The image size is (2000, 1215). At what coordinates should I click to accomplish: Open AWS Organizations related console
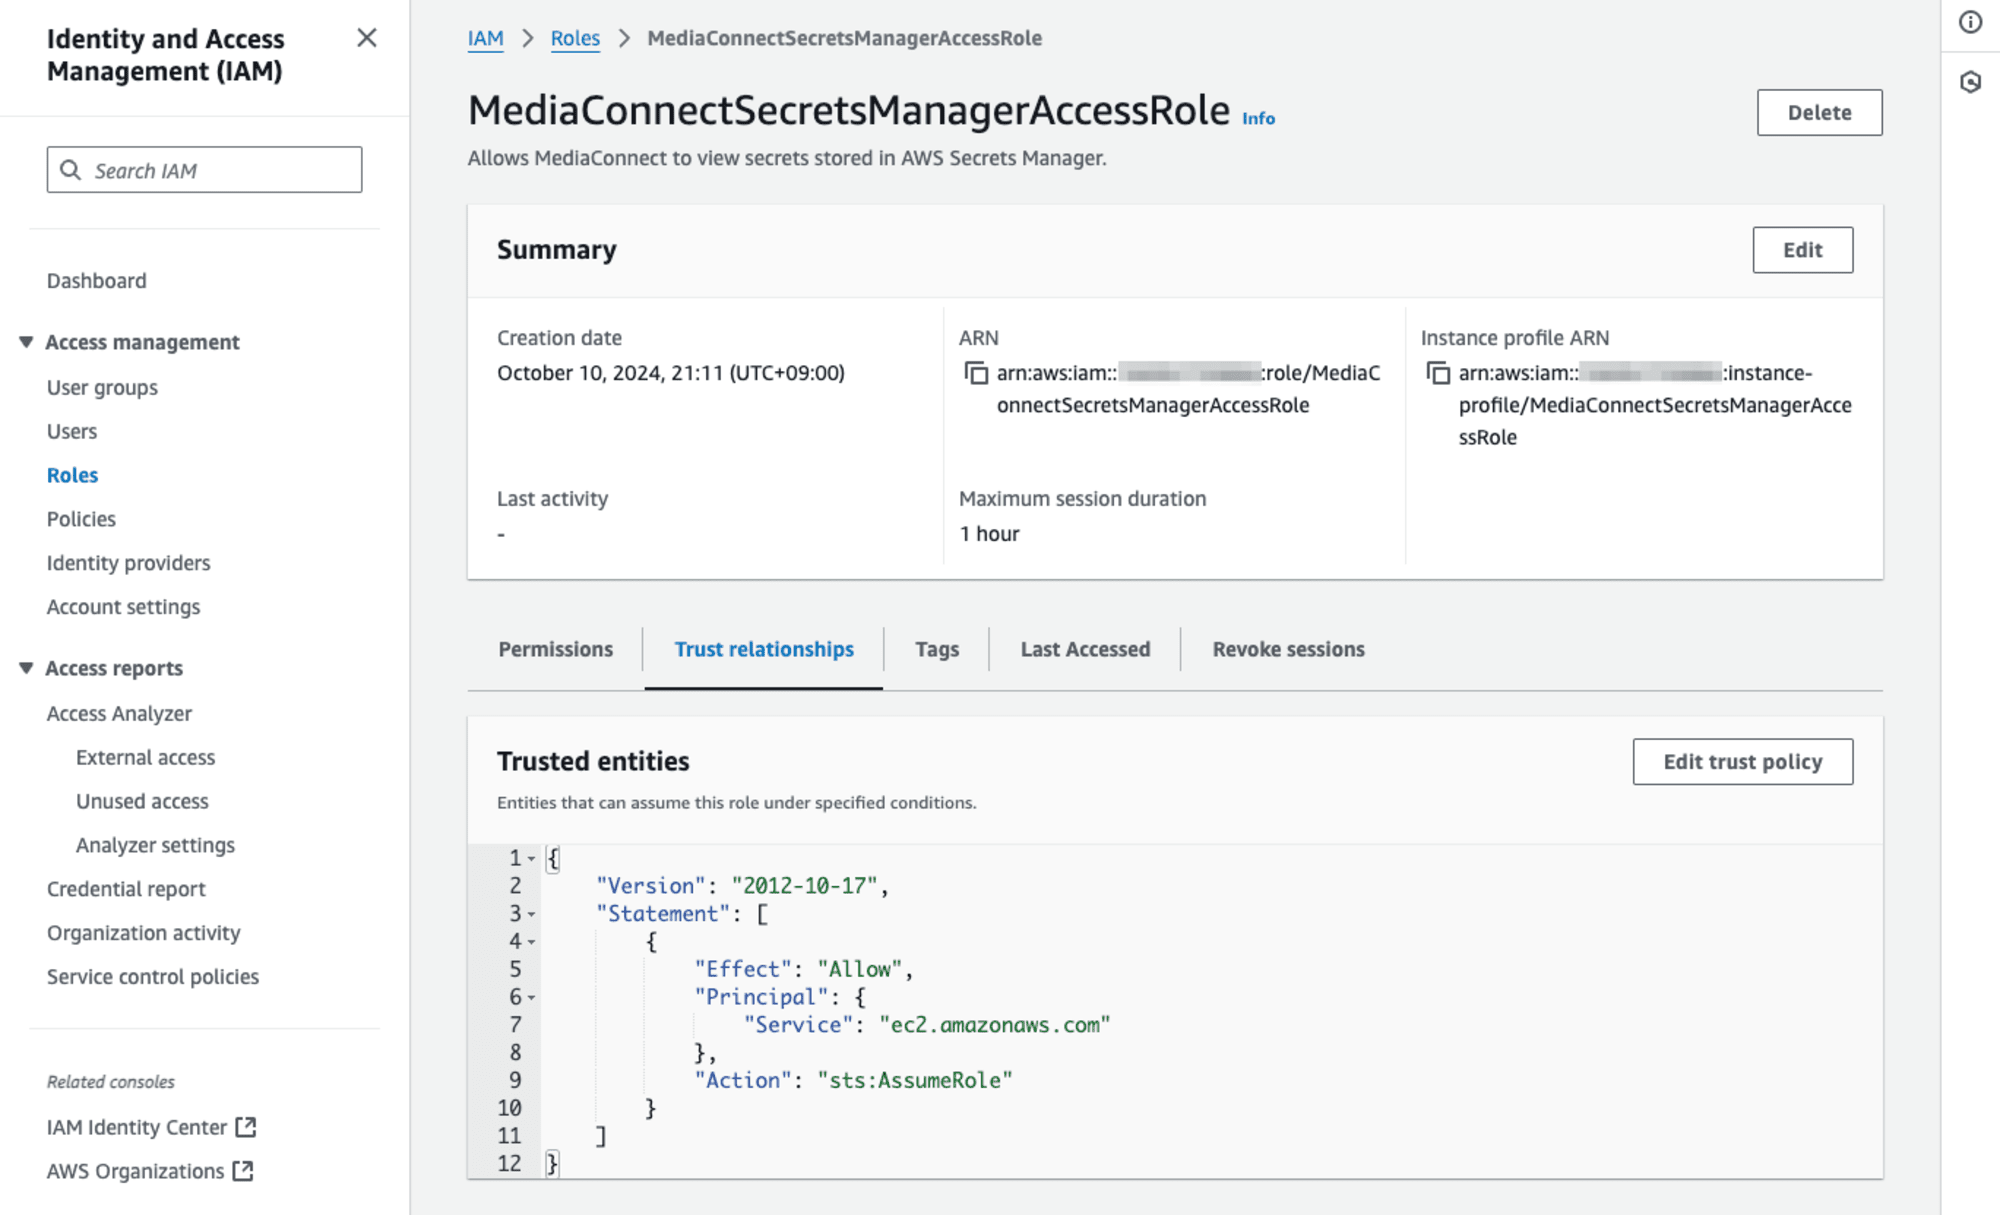(135, 1171)
